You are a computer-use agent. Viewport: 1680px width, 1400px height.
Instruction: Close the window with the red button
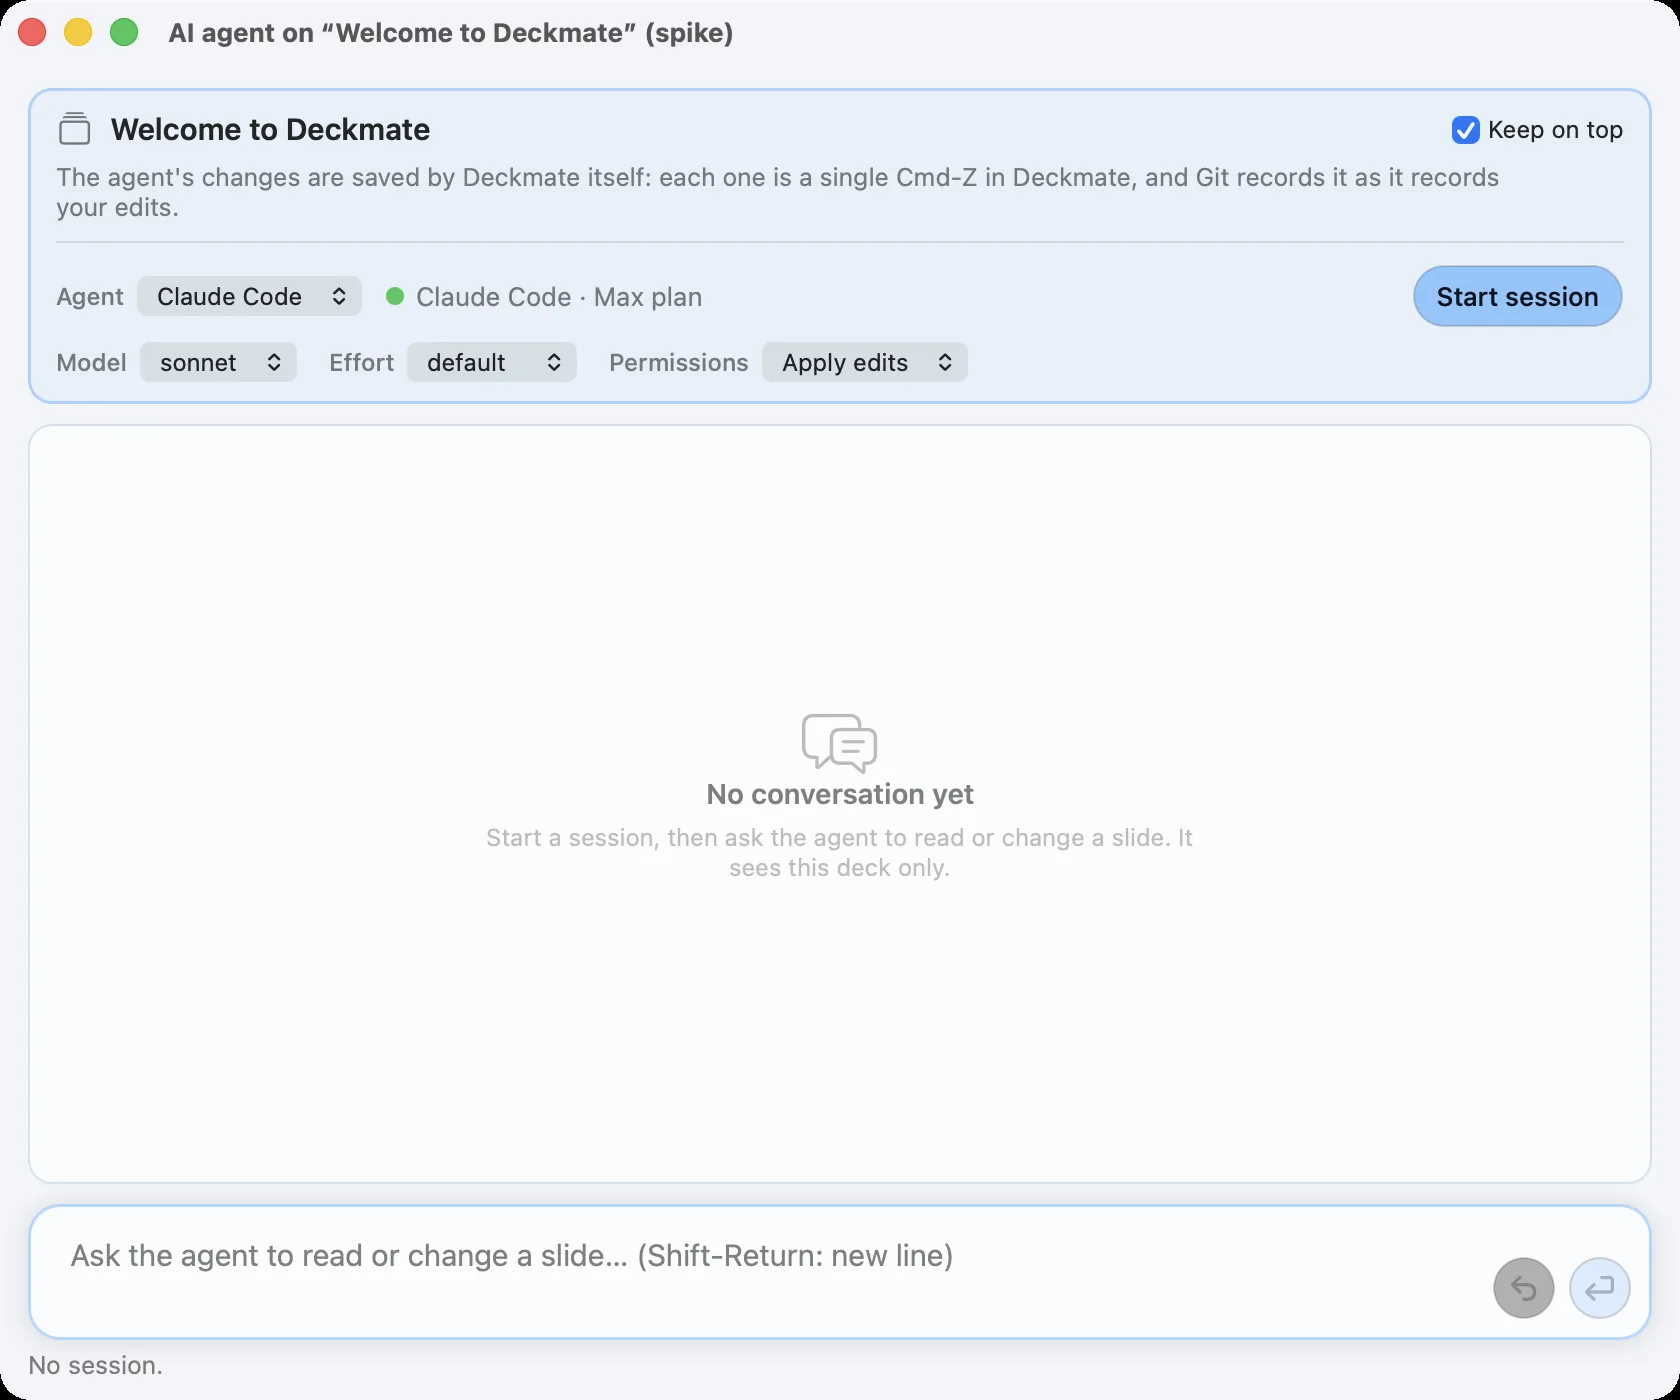click(32, 32)
